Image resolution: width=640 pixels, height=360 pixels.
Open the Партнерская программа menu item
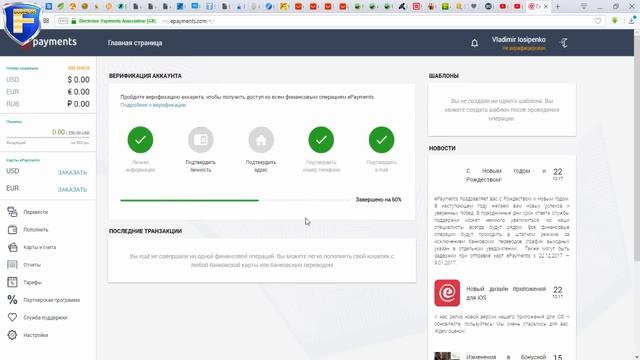click(51, 300)
